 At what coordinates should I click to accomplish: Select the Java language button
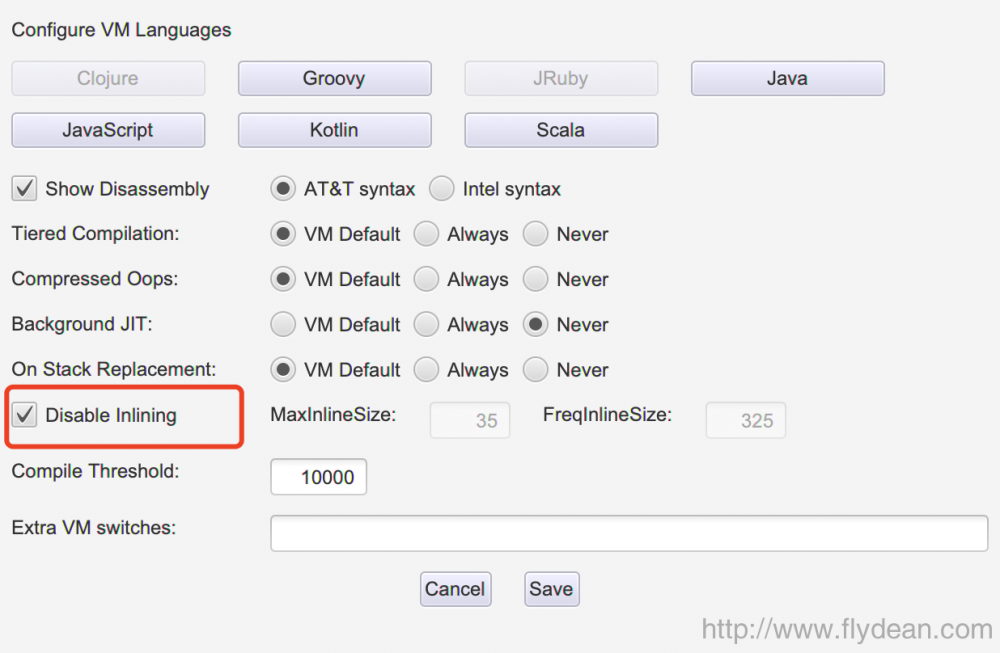(787, 78)
